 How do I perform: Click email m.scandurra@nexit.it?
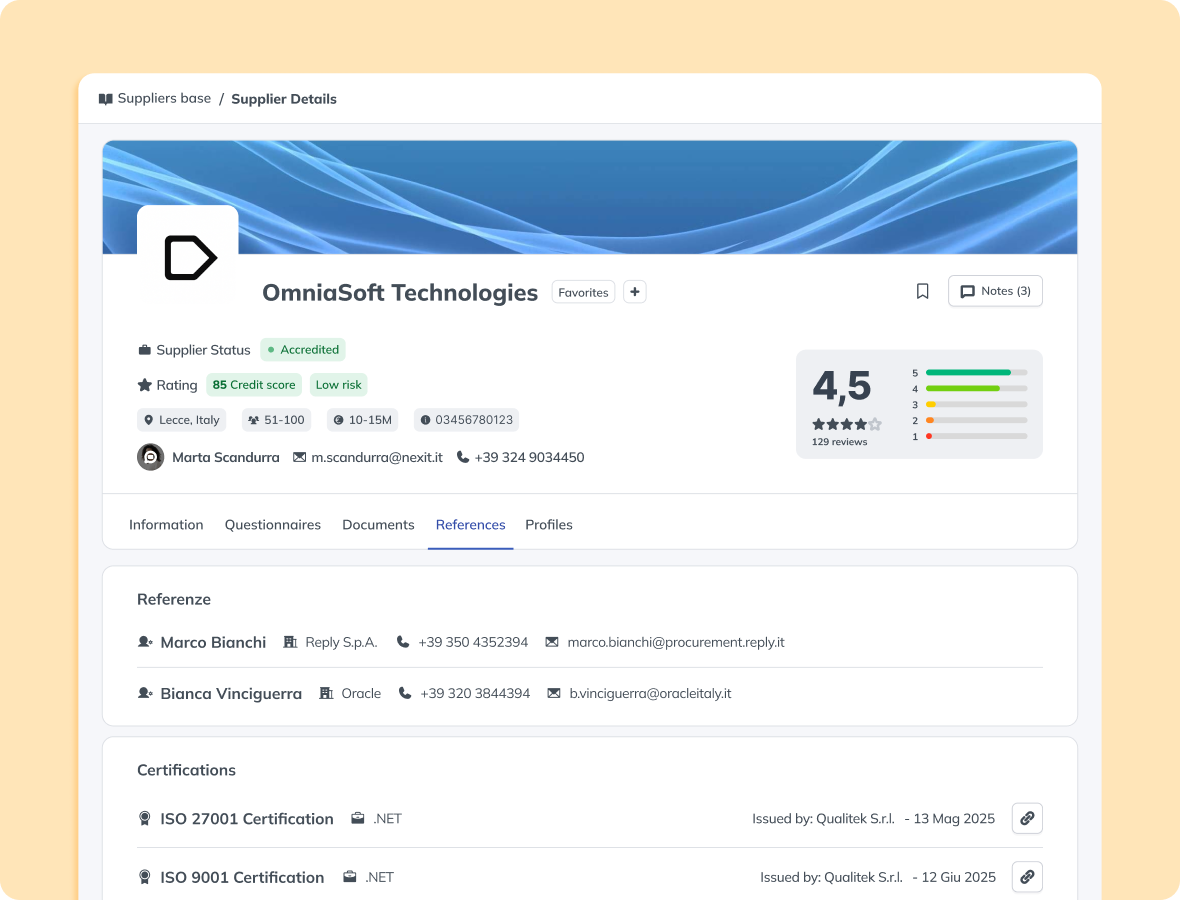coord(376,457)
